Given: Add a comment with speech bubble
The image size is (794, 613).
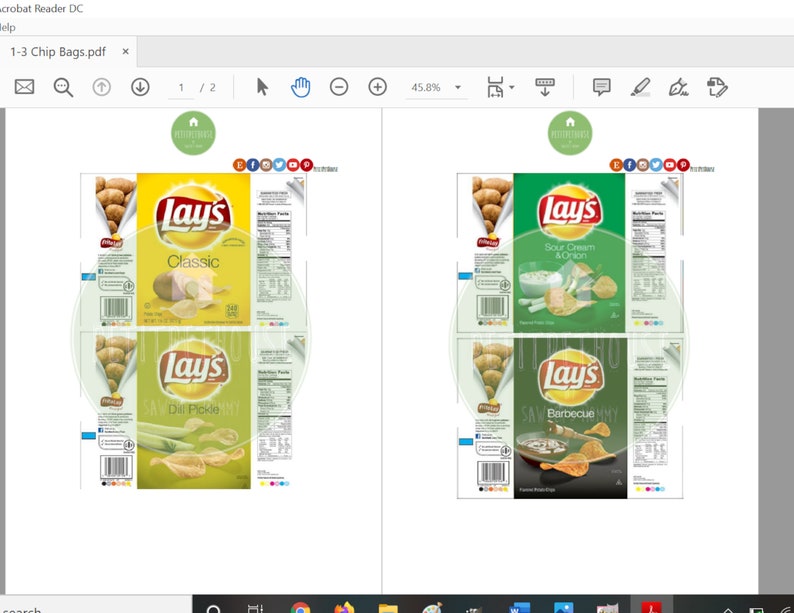Looking at the screenshot, I should [602, 87].
